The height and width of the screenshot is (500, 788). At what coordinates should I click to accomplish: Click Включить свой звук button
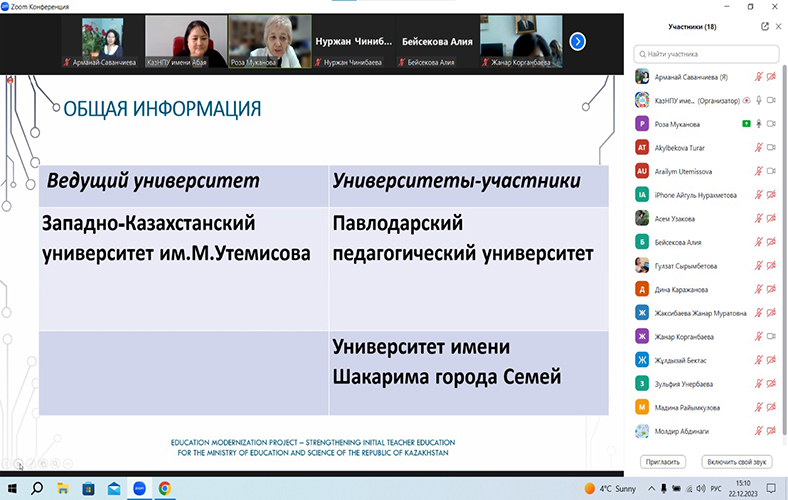pos(736,462)
